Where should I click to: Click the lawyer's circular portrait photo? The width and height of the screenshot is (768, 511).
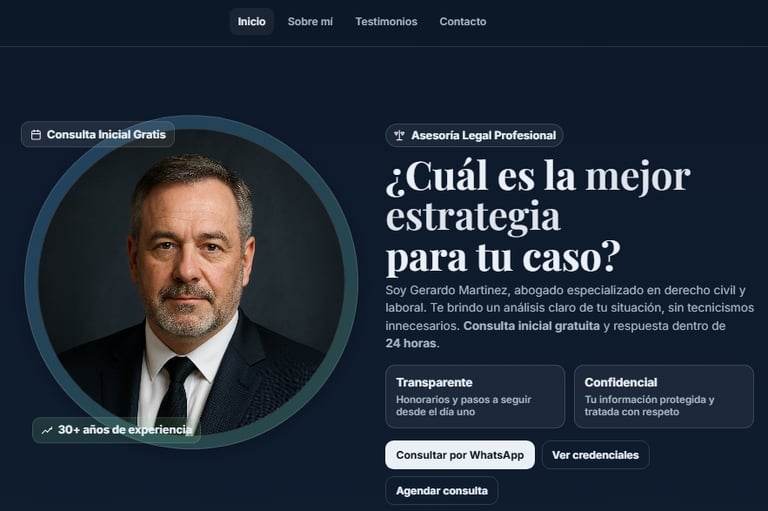192,282
